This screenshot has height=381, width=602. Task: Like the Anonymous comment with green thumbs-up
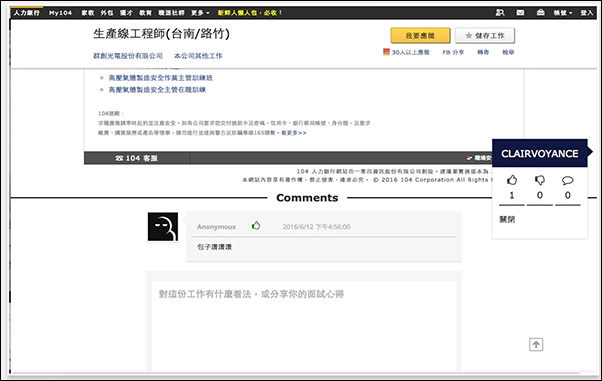click(256, 226)
